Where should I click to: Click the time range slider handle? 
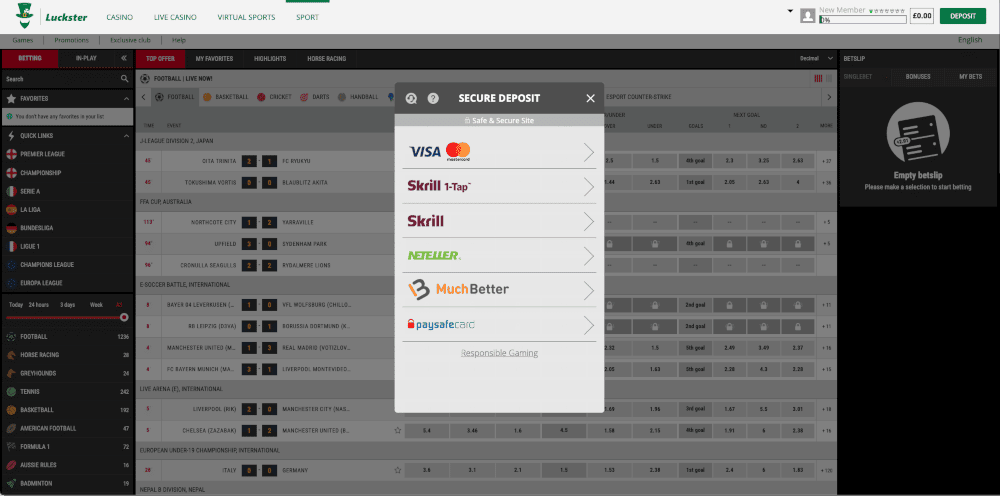[124, 317]
